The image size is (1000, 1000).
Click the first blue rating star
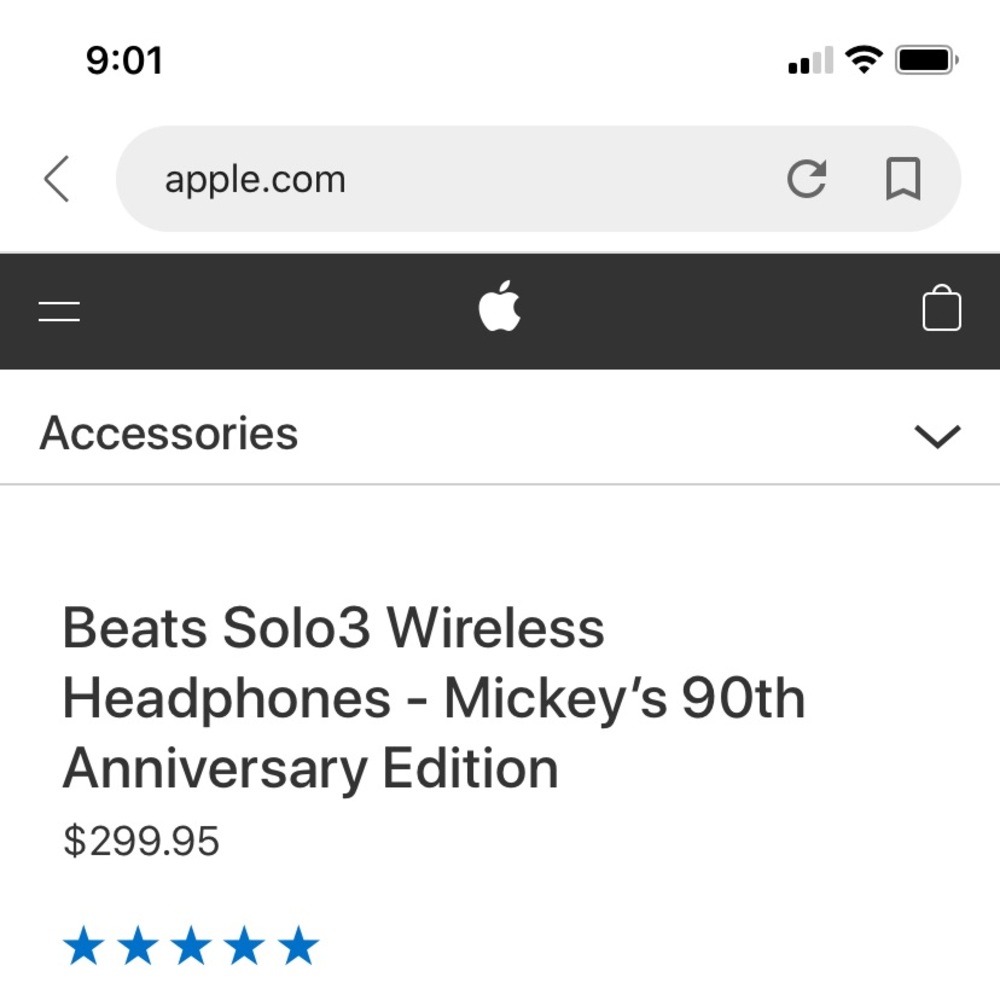(84, 946)
